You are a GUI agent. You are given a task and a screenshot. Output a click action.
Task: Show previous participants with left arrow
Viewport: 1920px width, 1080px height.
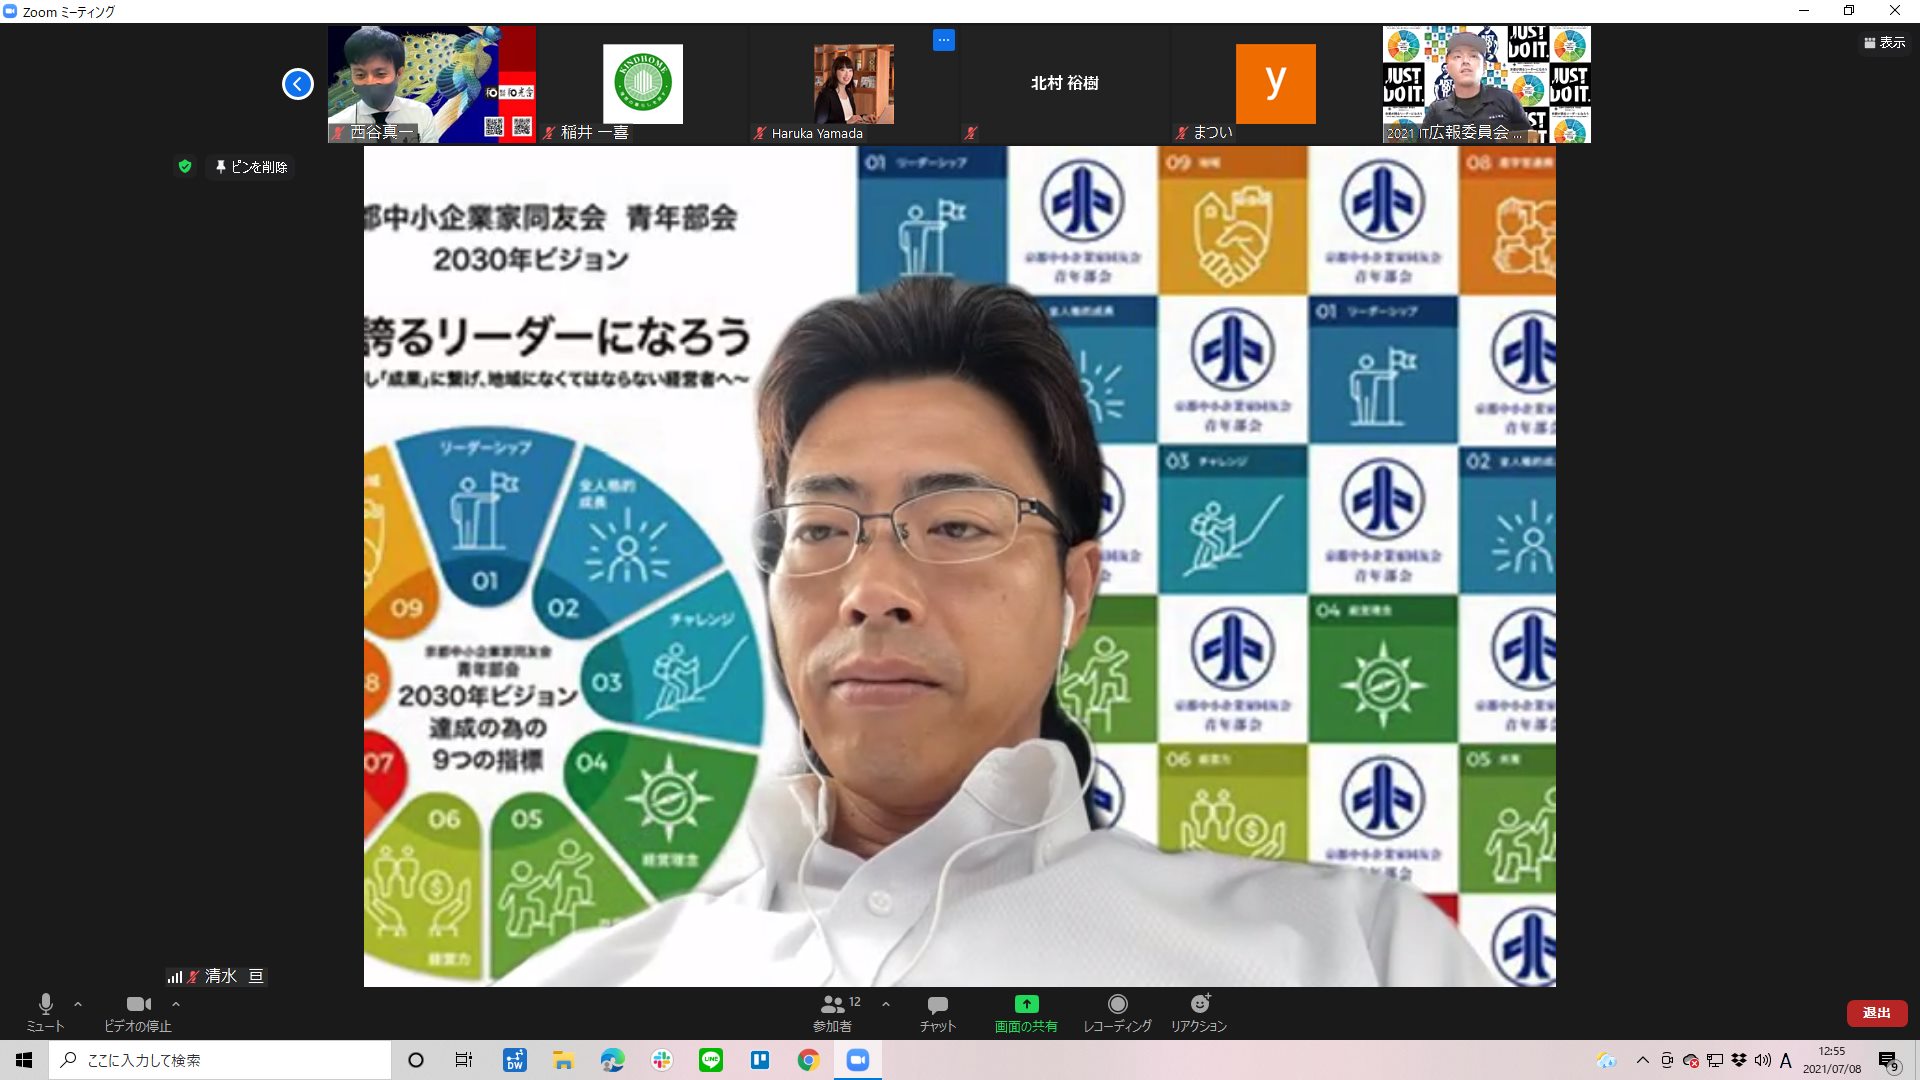tap(298, 84)
